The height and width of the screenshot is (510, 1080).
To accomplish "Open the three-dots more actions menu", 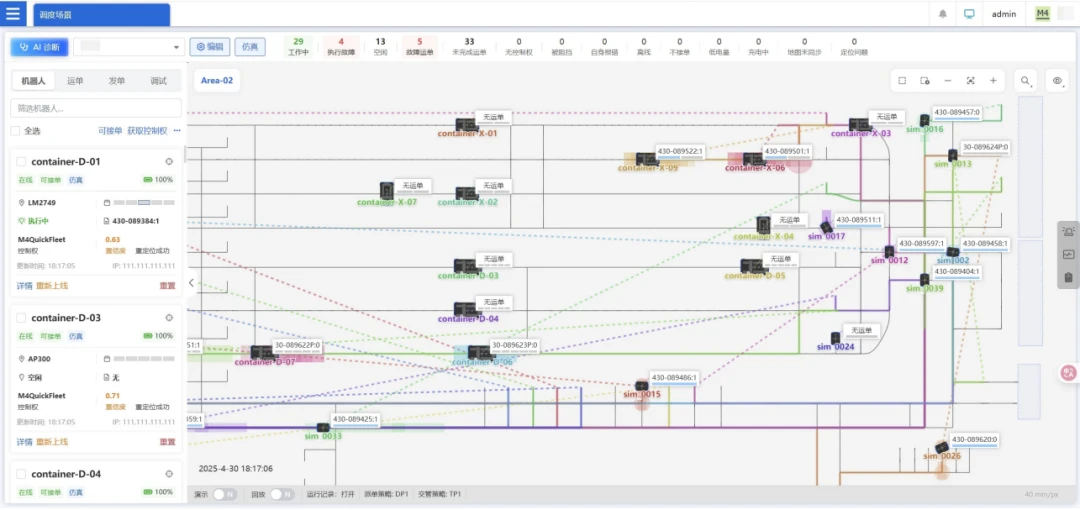I will 177,130.
